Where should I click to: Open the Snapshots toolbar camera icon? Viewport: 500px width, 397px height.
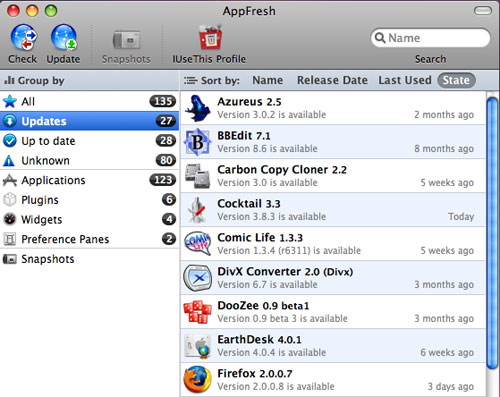point(126,40)
